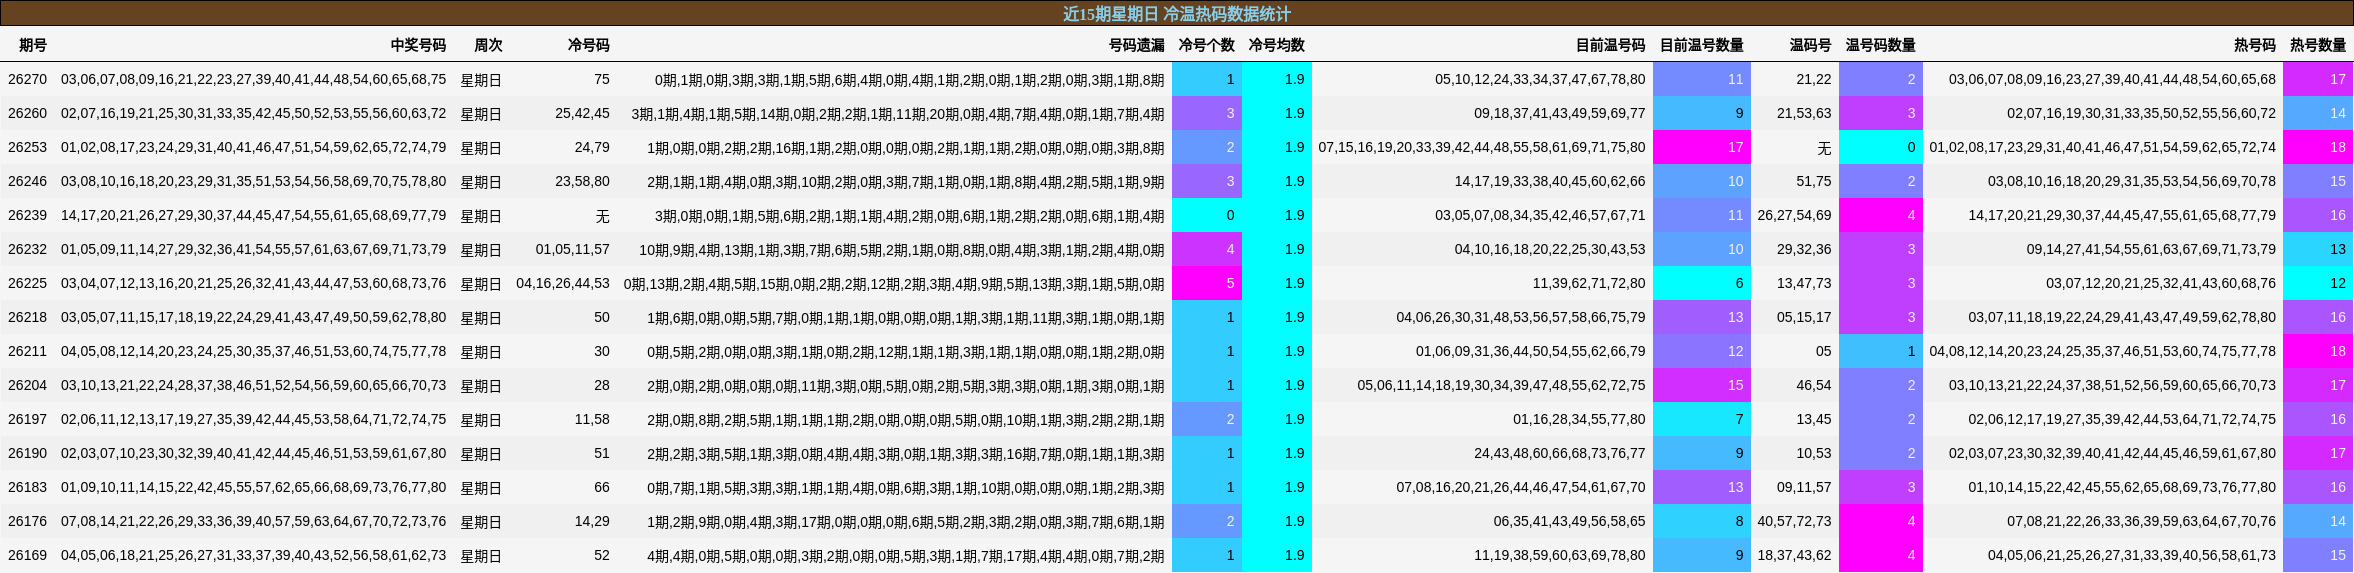This screenshot has width=2354, height=573.
Task: Click the 冷号均数 column header
Action: [1276, 45]
